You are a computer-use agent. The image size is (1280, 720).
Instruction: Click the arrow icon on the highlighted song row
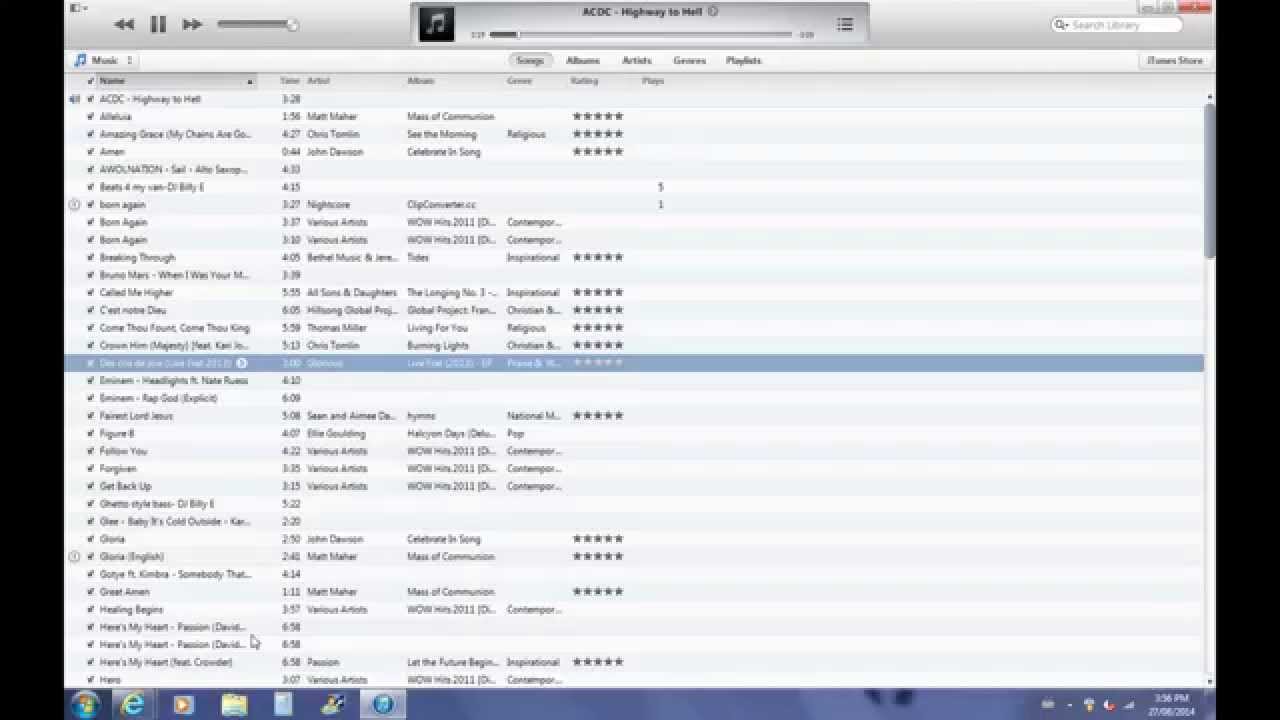(x=241, y=363)
